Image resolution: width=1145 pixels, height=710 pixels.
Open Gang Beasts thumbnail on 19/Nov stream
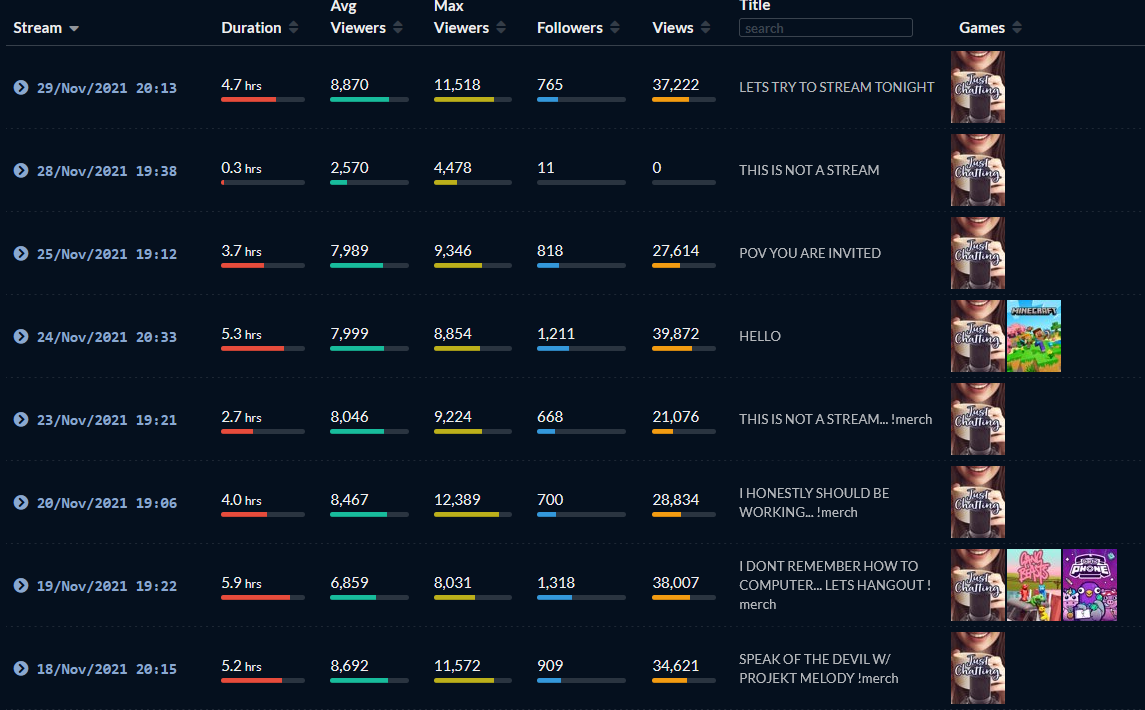1034,585
